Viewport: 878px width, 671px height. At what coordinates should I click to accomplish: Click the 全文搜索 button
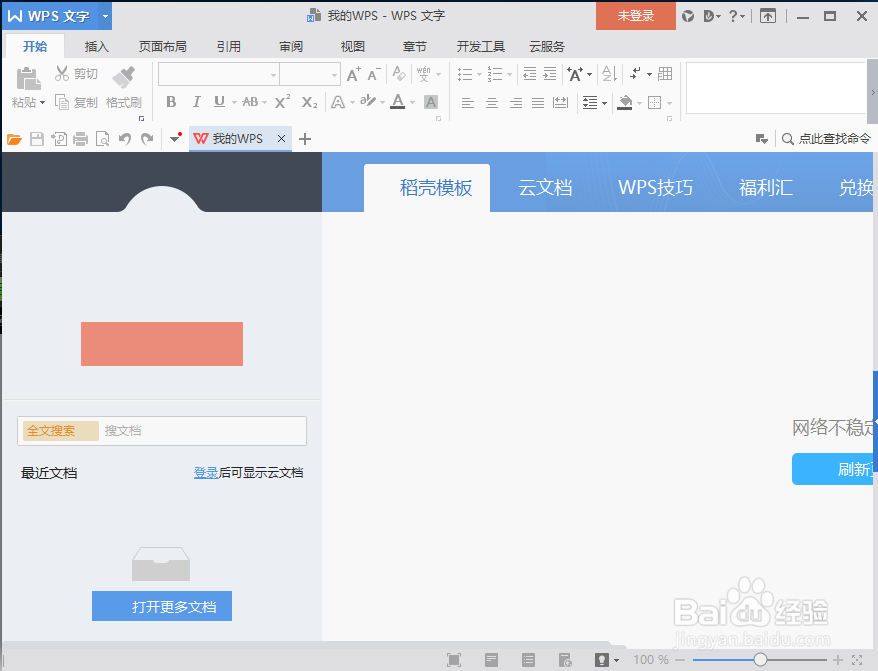[x=60, y=431]
